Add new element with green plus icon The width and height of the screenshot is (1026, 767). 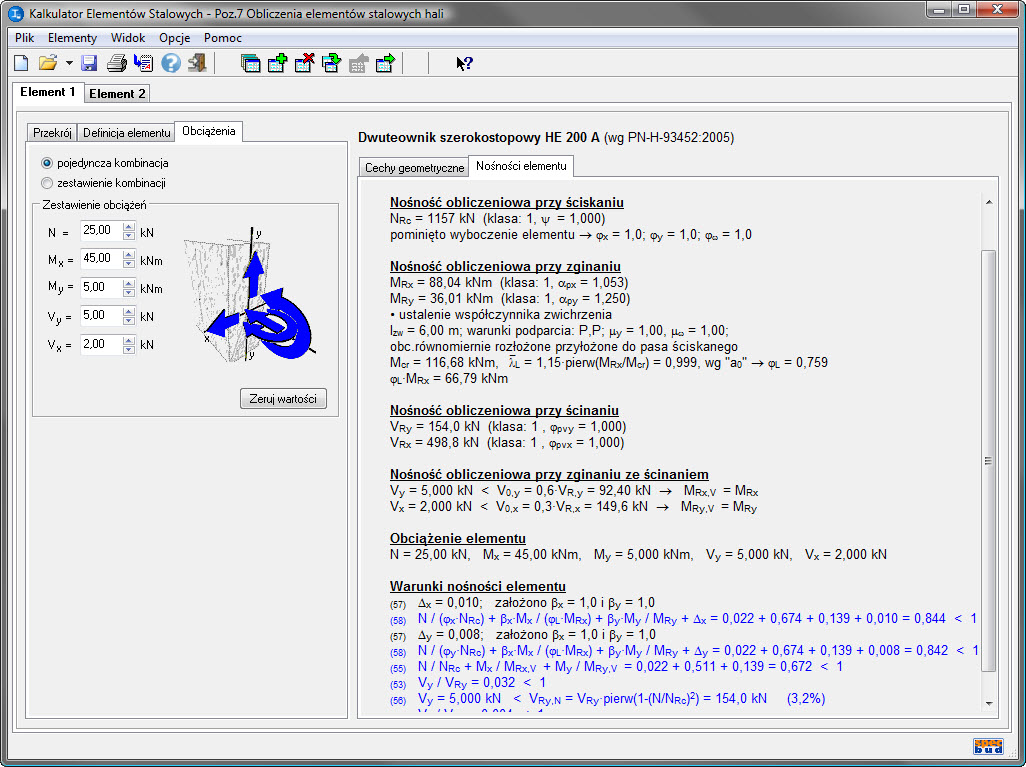pos(278,64)
